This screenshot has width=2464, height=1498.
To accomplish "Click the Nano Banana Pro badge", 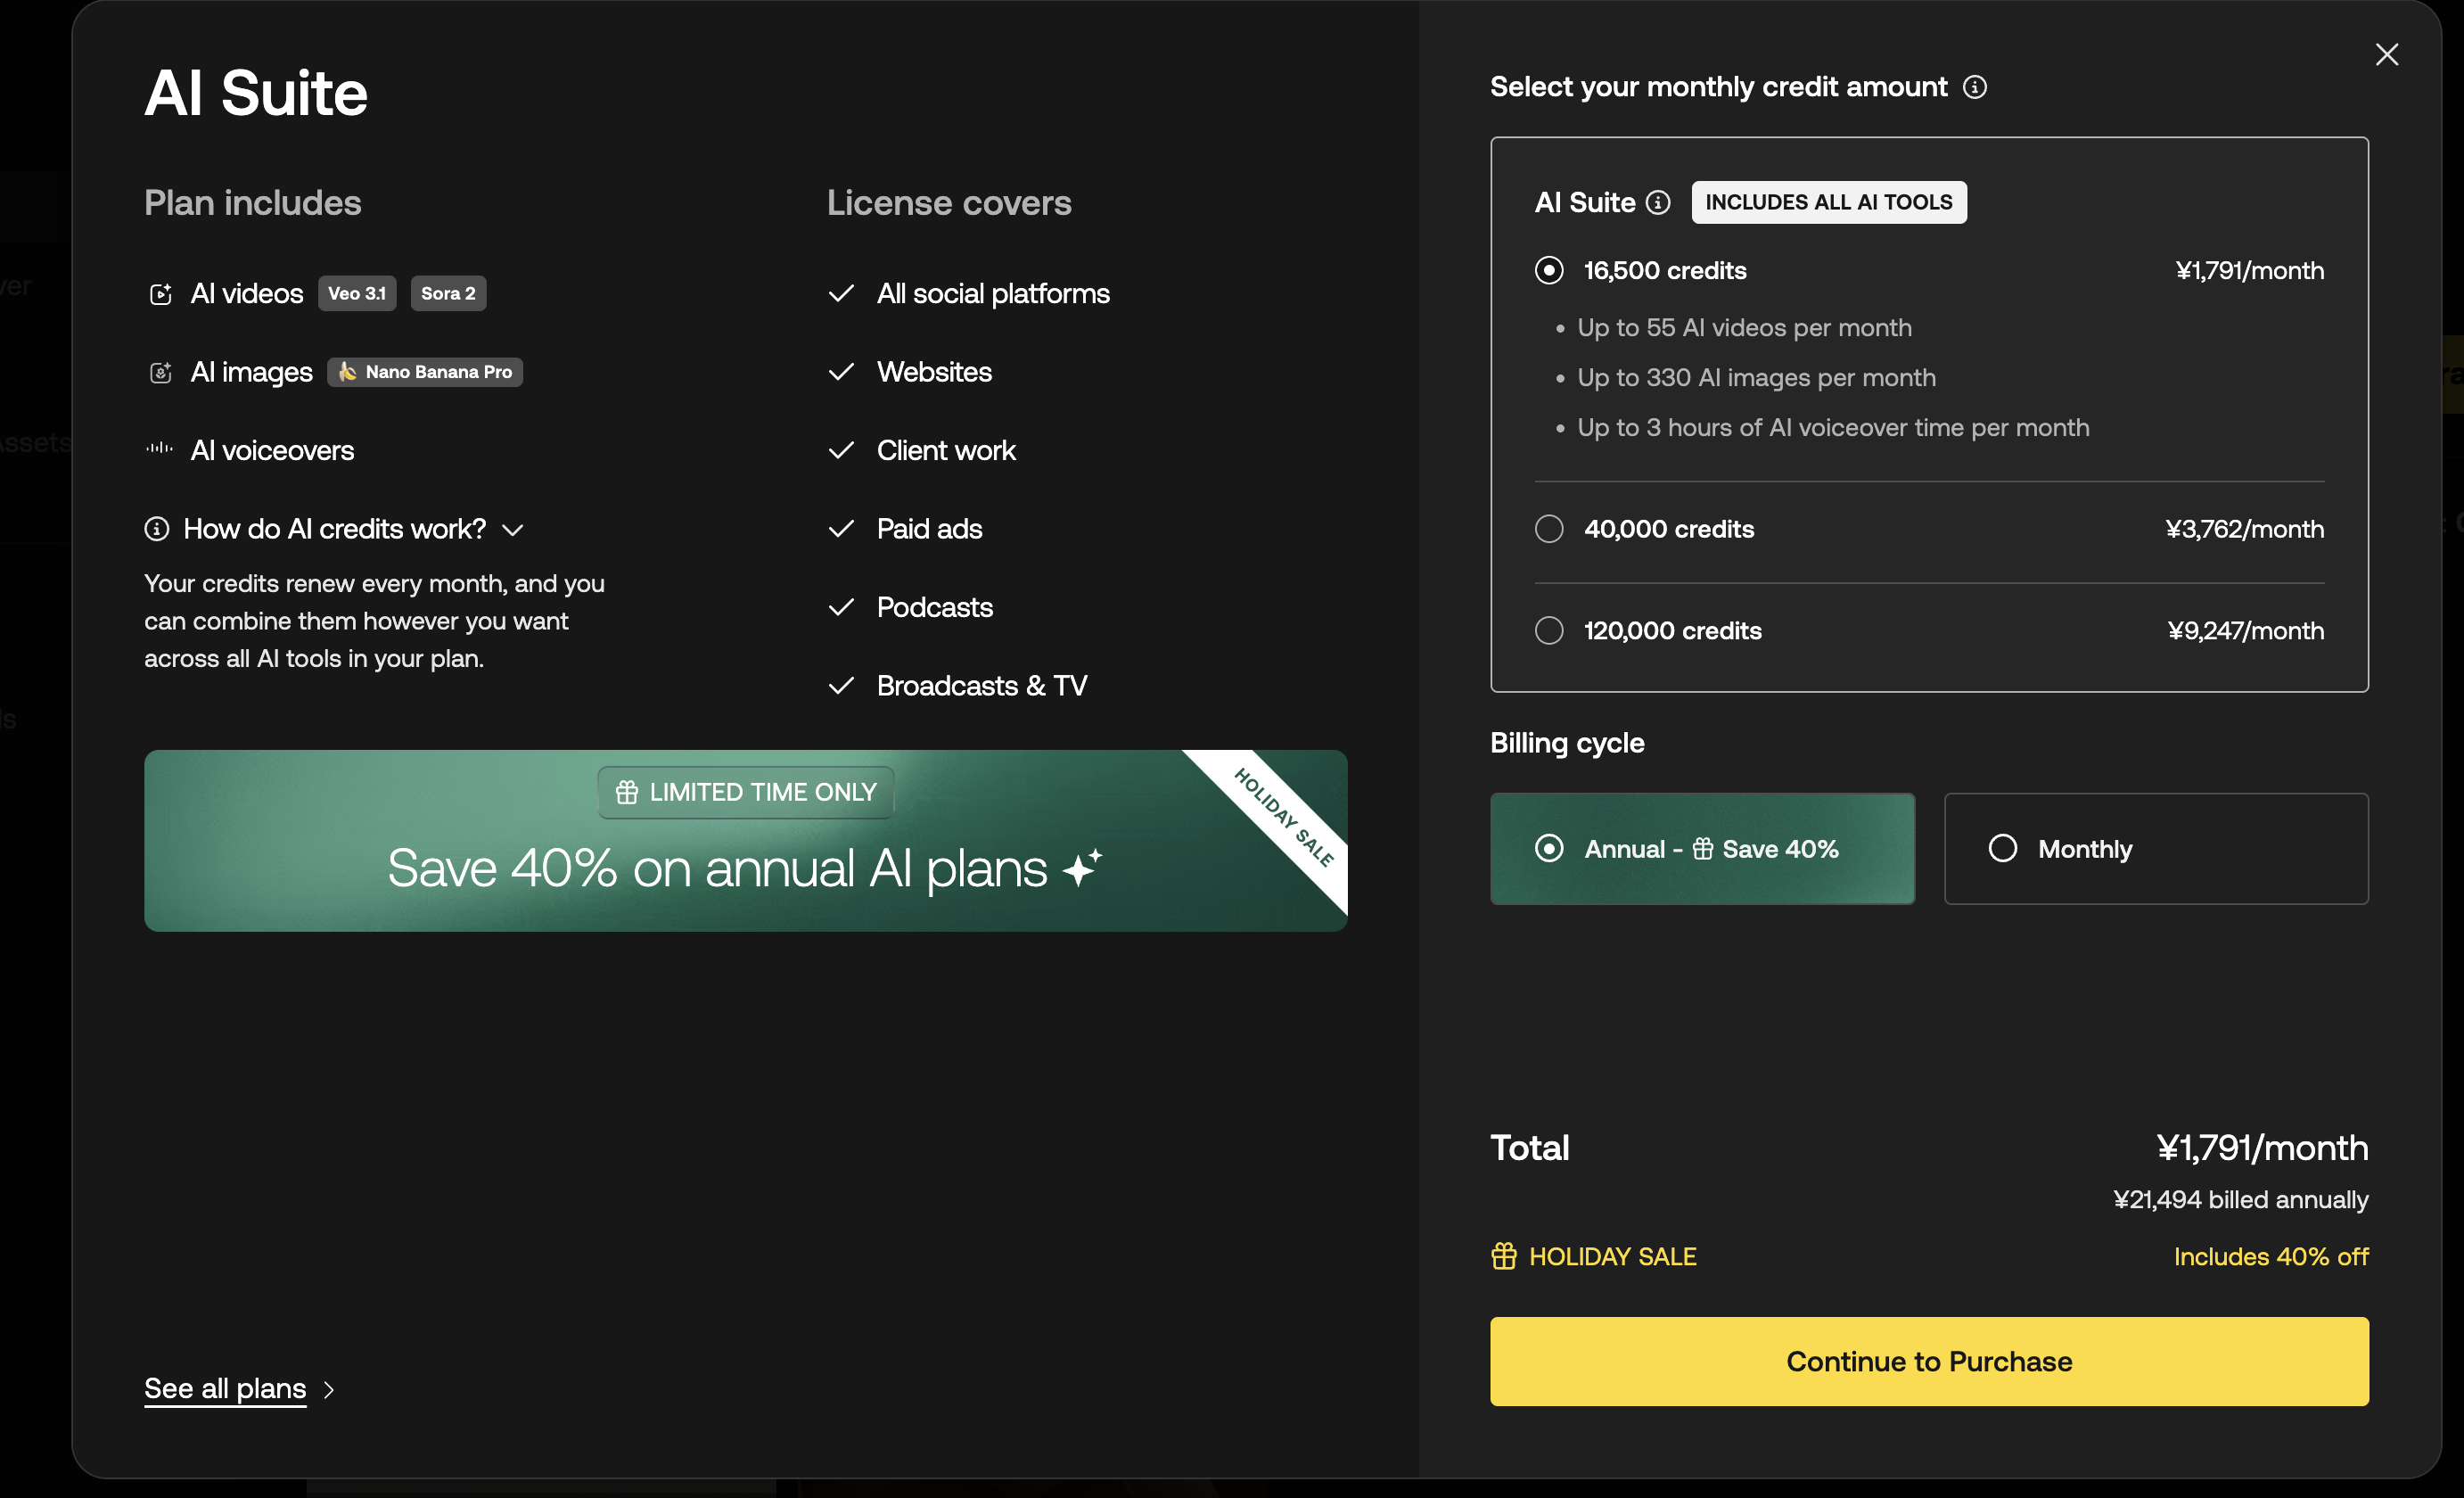I will 425,372.
